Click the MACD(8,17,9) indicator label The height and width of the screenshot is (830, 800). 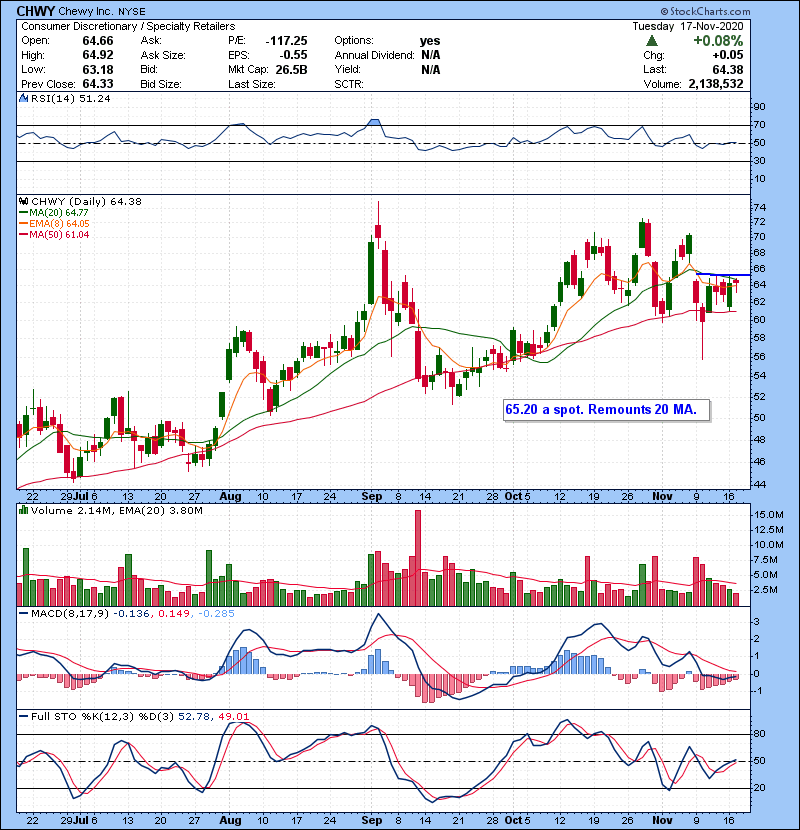(70, 614)
